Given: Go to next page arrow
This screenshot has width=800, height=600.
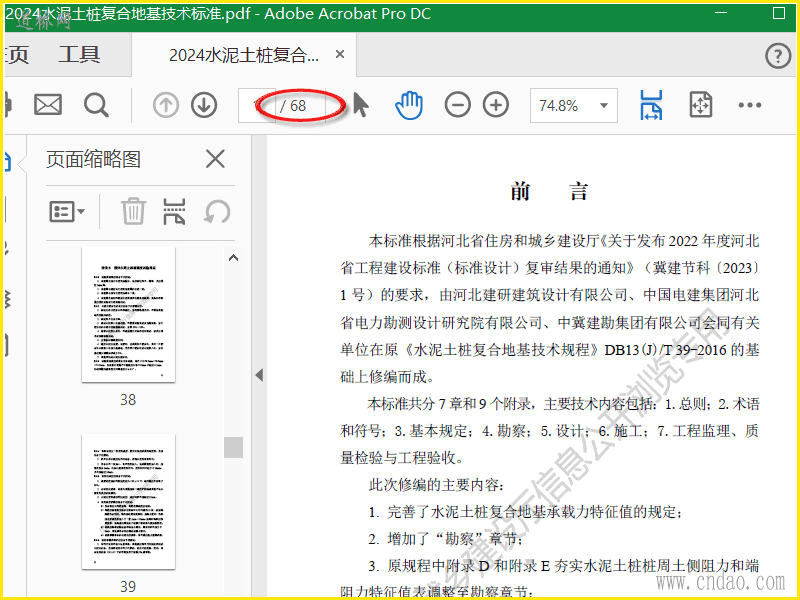Looking at the screenshot, I should tap(204, 106).
